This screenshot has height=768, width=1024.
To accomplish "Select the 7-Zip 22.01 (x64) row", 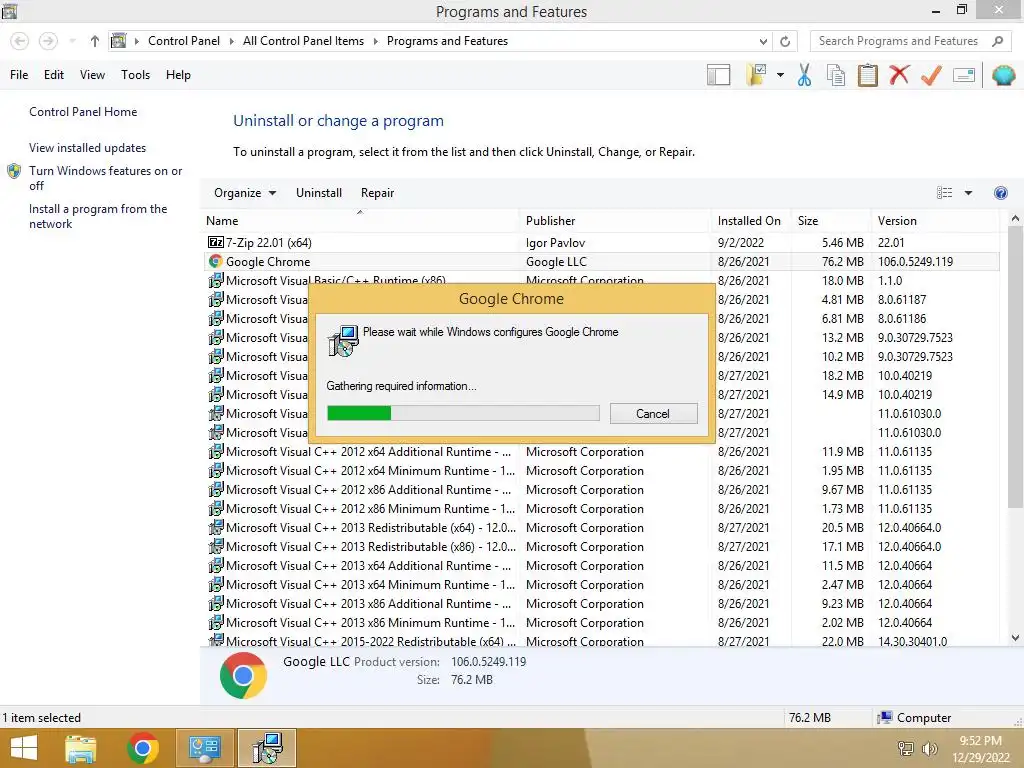I will pos(601,242).
